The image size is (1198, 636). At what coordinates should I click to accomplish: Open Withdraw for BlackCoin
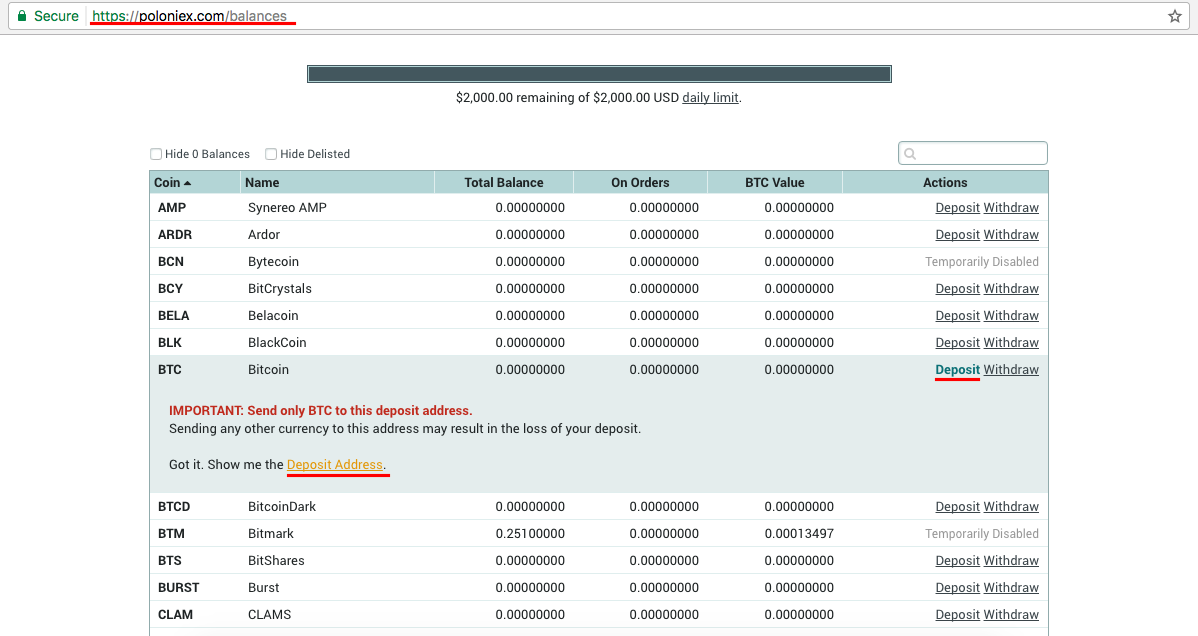[x=1011, y=342]
